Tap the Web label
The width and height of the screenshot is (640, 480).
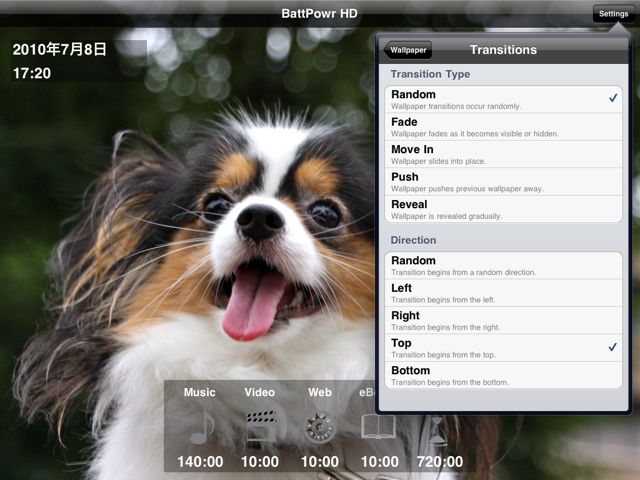pyautogui.click(x=320, y=392)
